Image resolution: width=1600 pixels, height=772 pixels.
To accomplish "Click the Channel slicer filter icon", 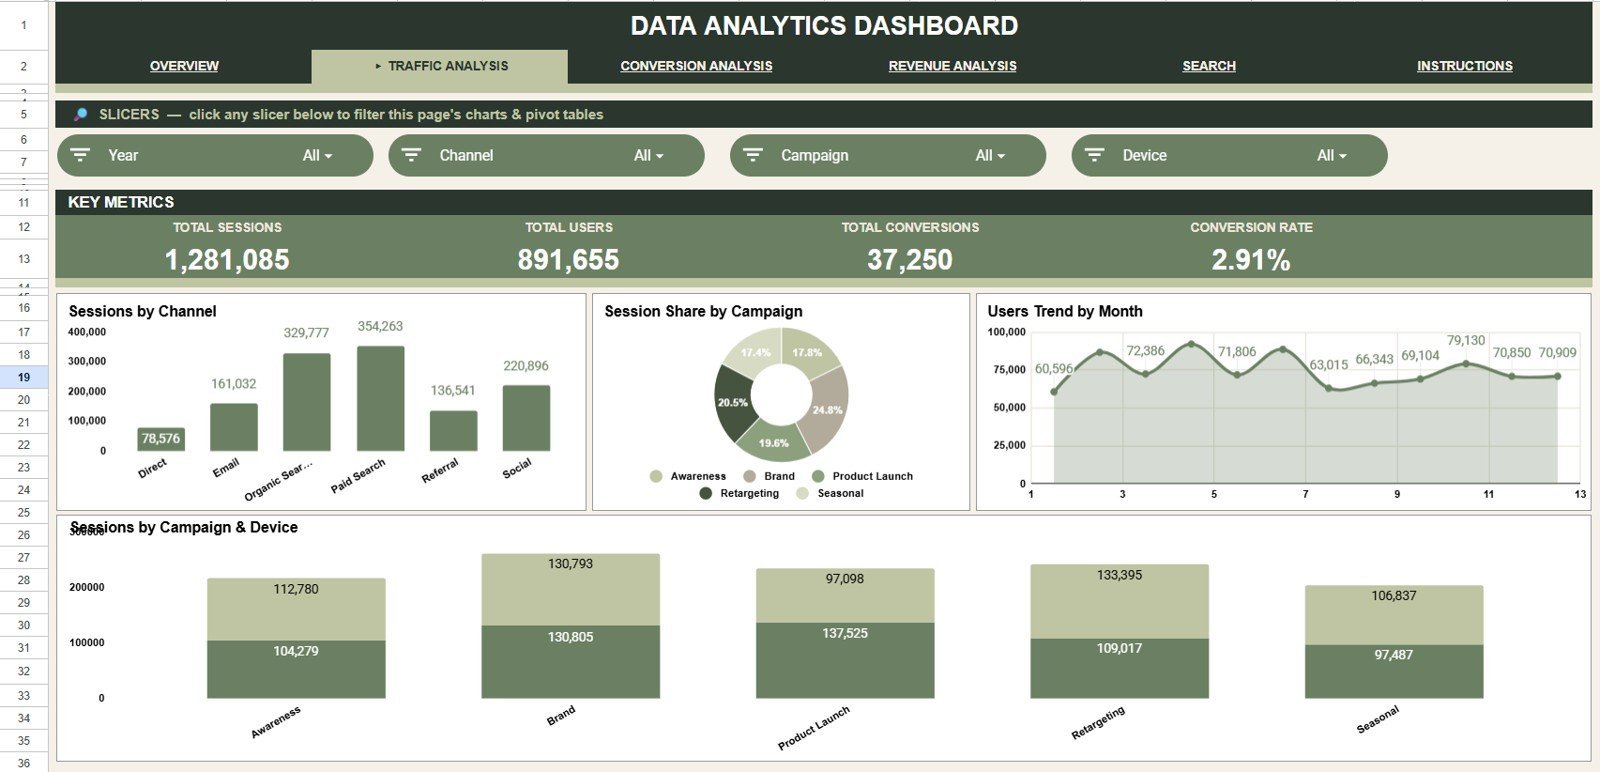I will (411, 155).
